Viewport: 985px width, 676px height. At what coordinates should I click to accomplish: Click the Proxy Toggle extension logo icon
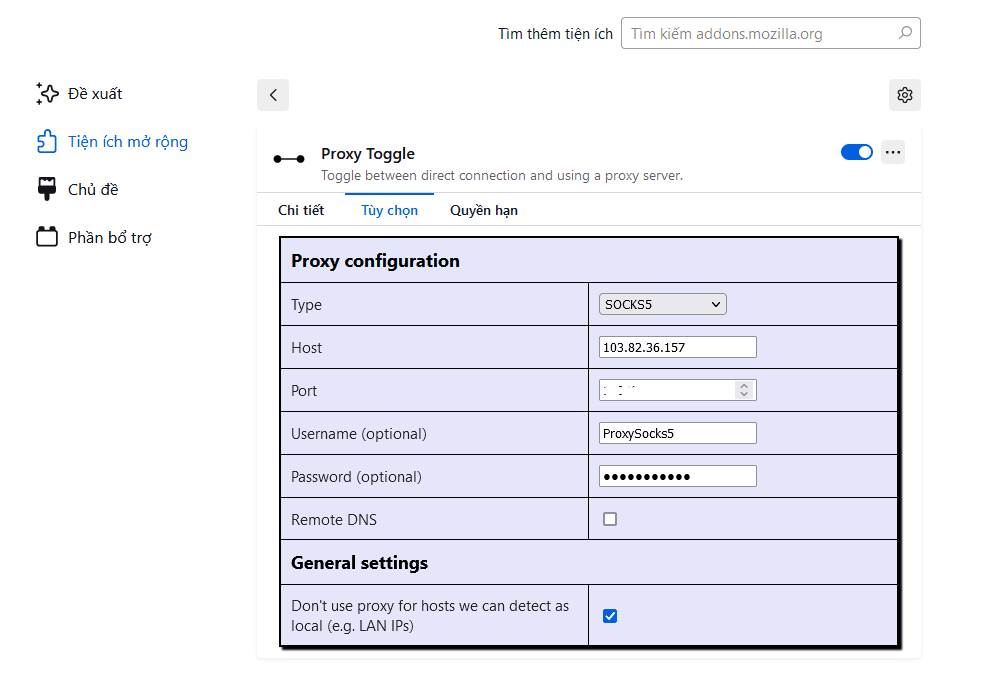(289, 159)
